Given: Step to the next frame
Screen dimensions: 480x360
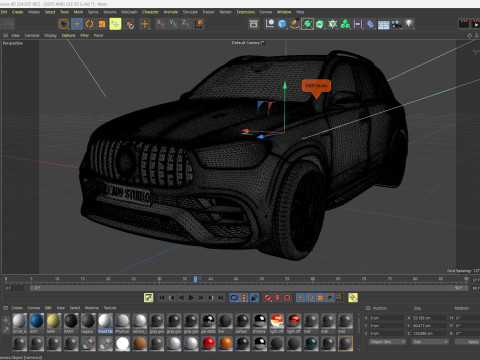Looking at the screenshot, I should coord(201,297).
